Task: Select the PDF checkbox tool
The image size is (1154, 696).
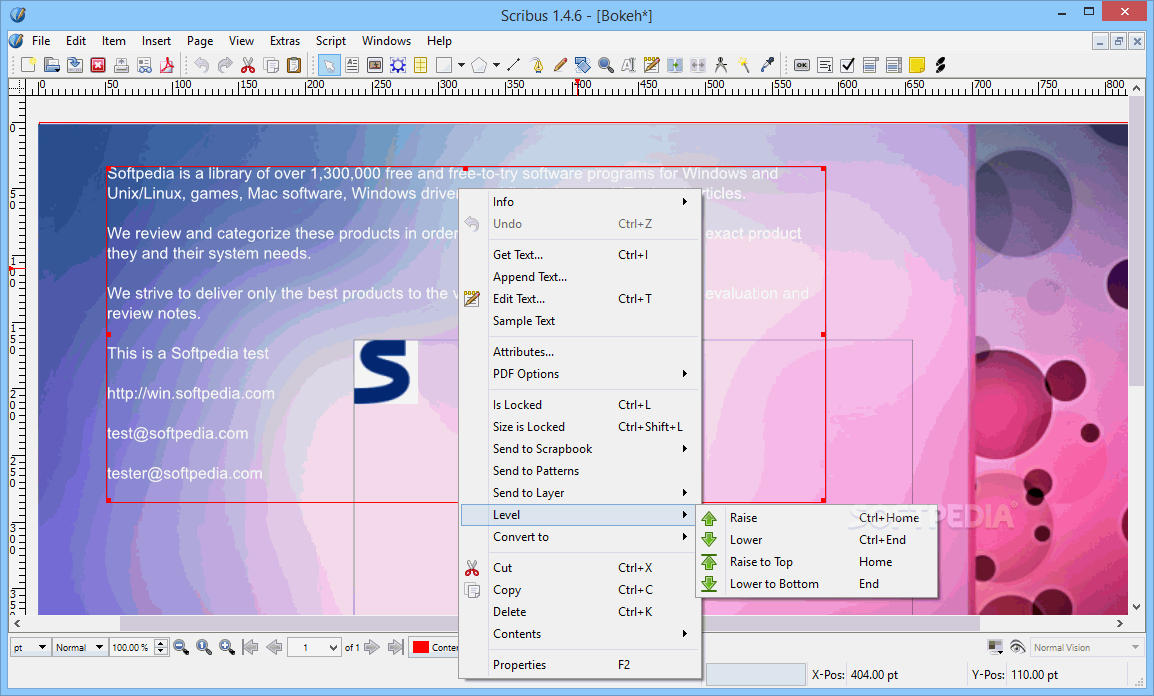Action: pyautogui.click(x=848, y=65)
